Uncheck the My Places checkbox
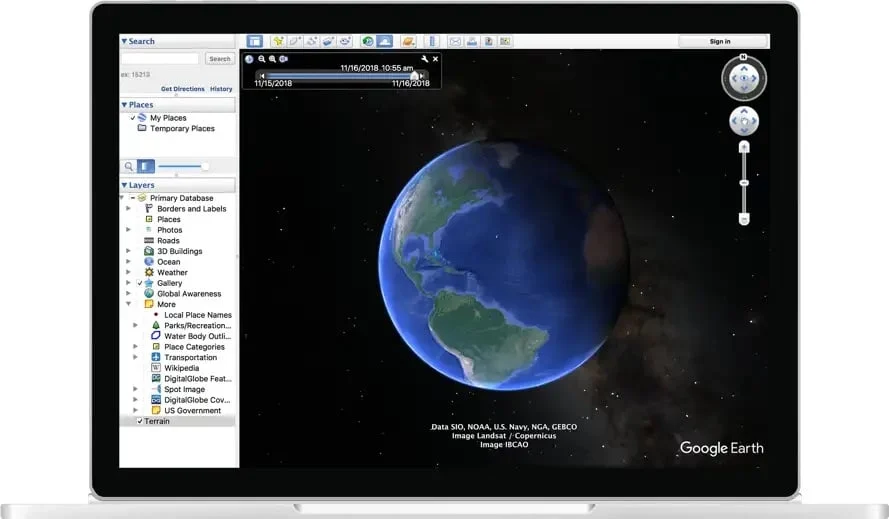 [133, 118]
